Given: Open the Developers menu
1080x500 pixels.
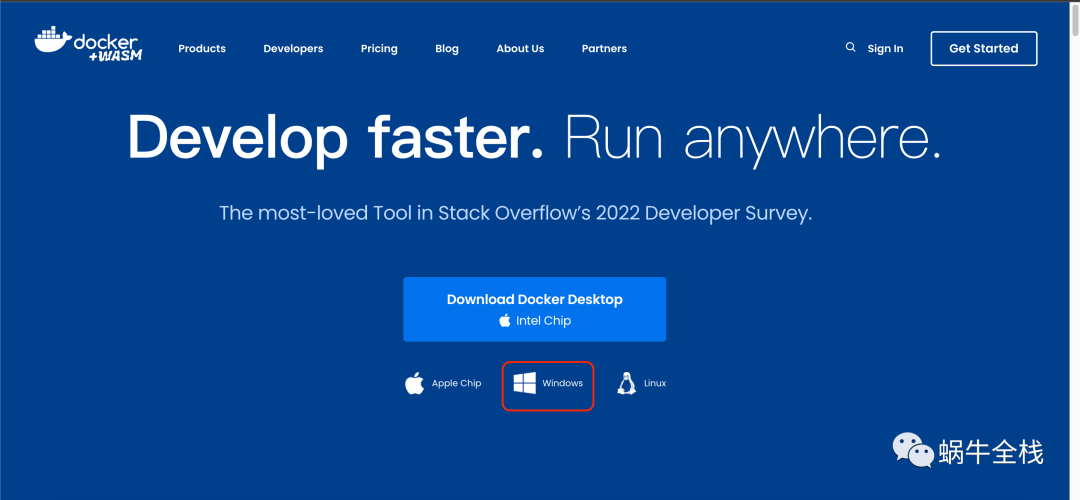Looking at the screenshot, I should coord(293,48).
